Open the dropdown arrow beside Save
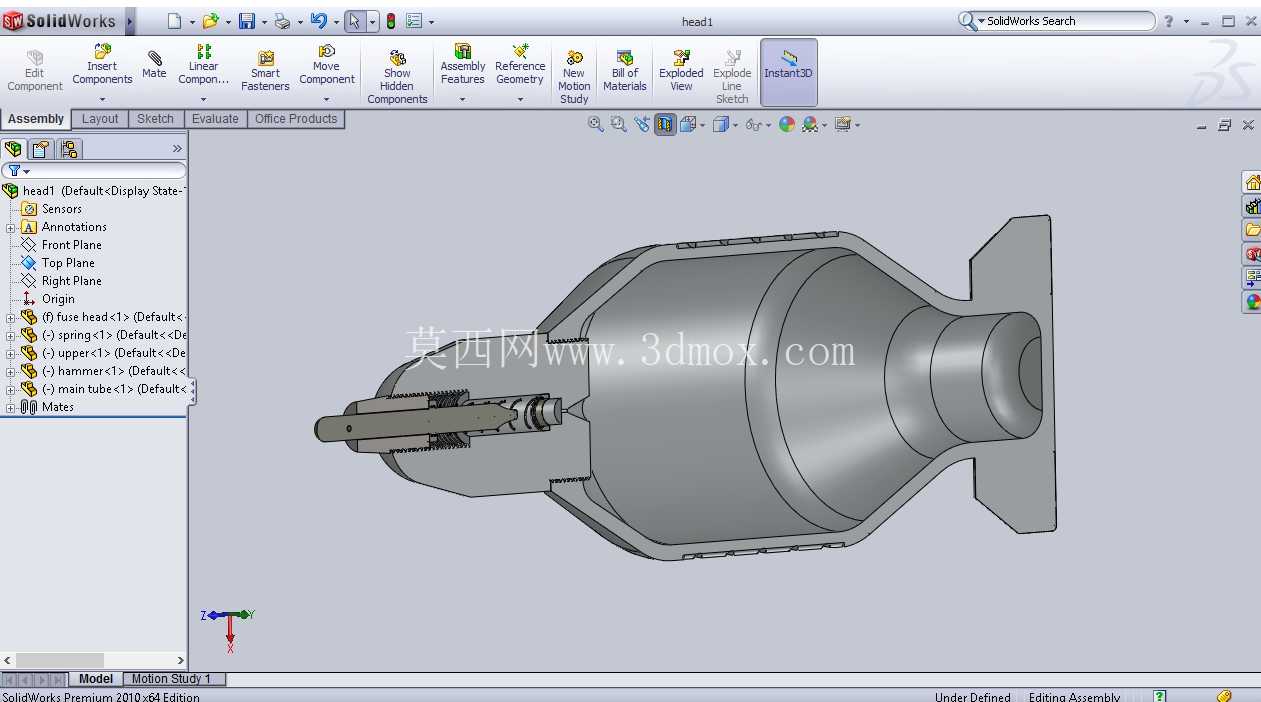Viewport: 1261px width, 702px height. (x=263, y=22)
